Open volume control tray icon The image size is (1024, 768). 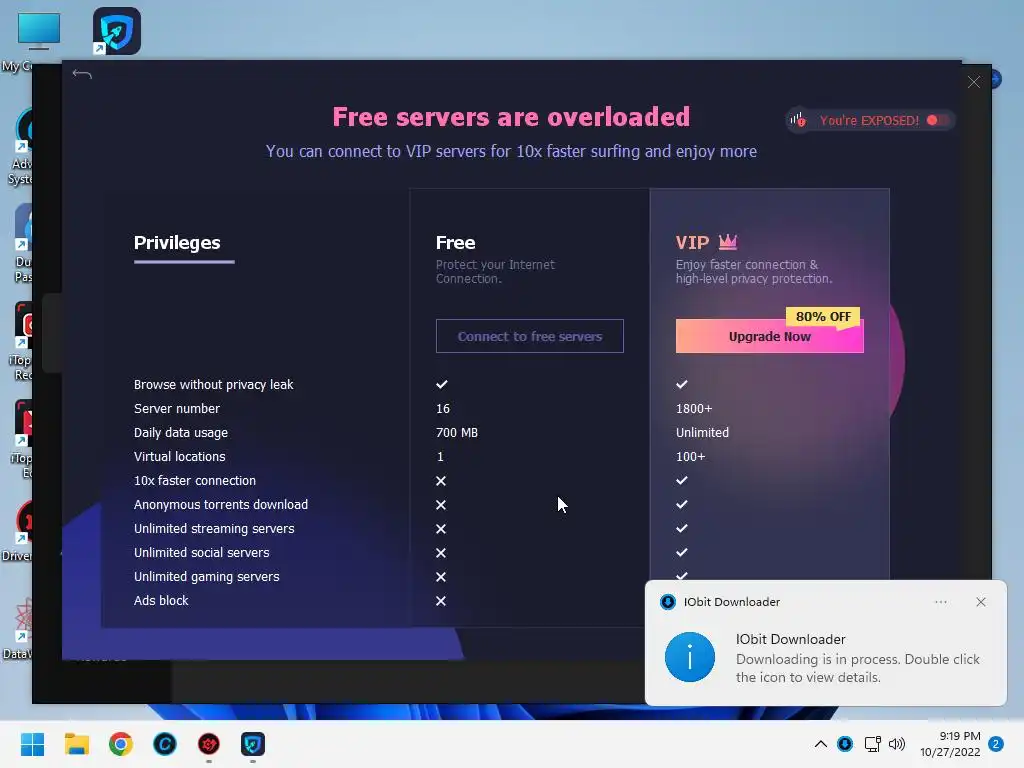(x=897, y=744)
